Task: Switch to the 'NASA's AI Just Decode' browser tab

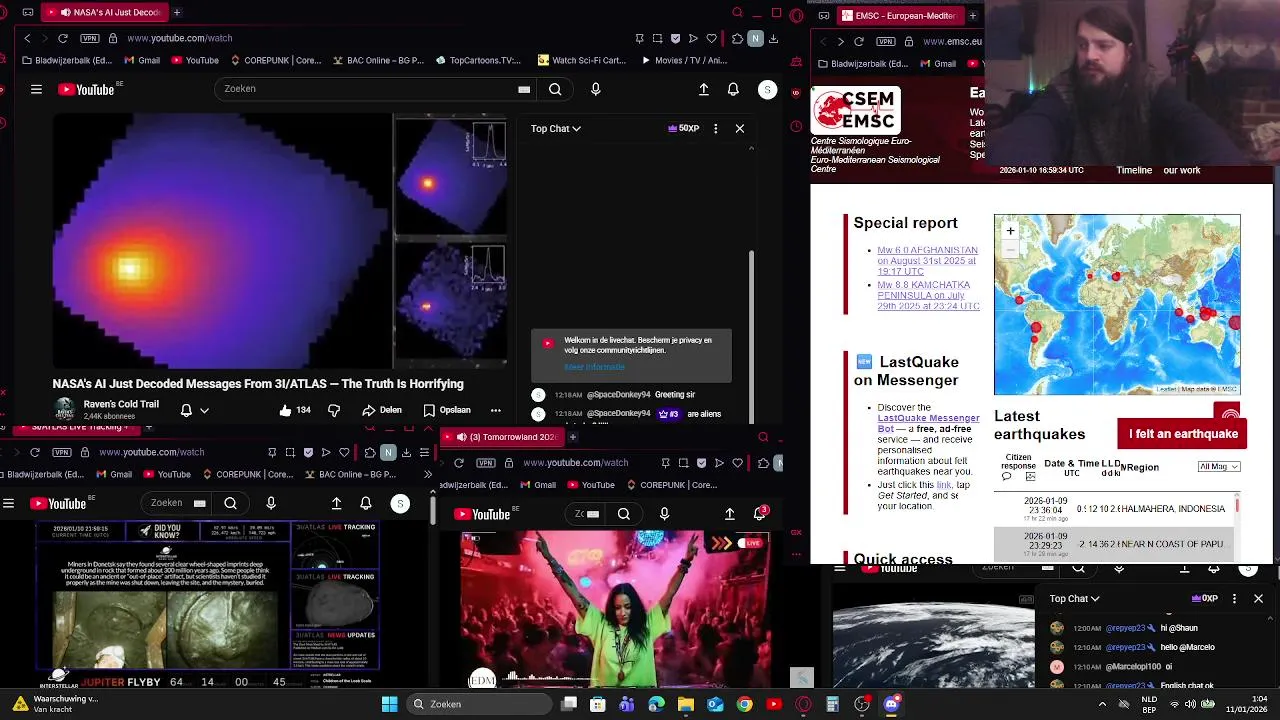Action: pyautogui.click(x=104, y=12)
